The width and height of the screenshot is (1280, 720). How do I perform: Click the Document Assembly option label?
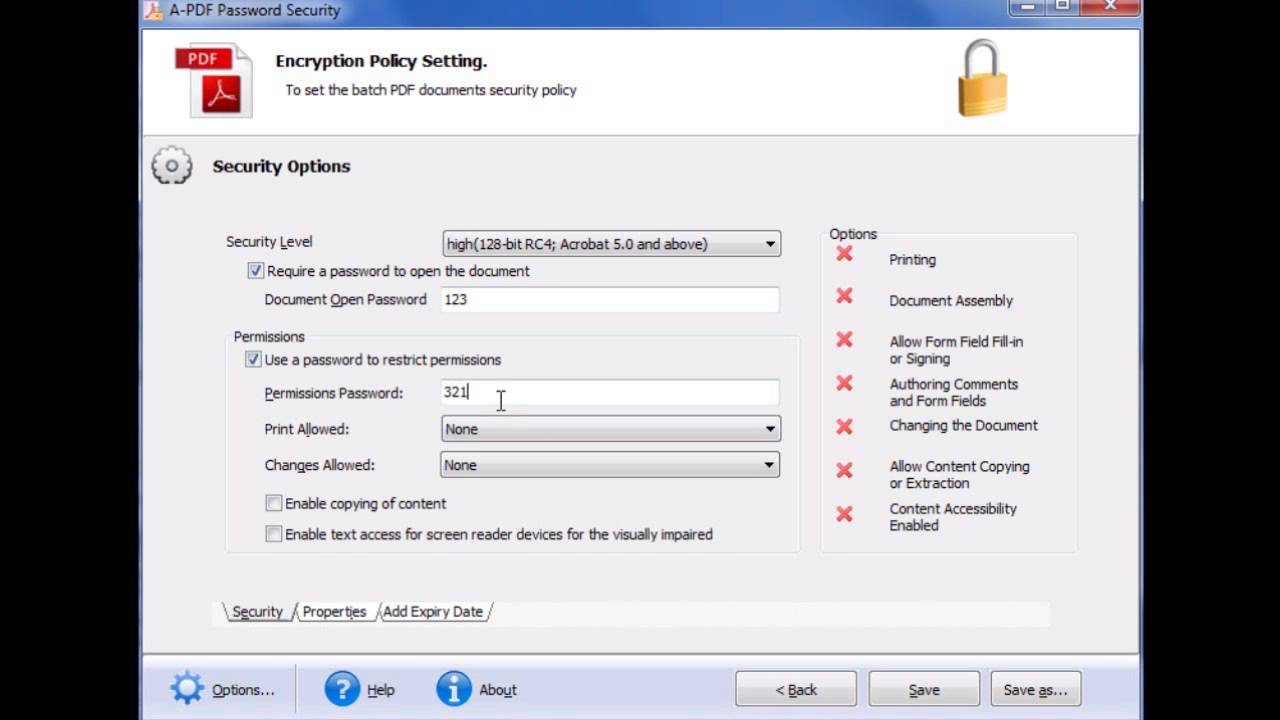(951, 300)
